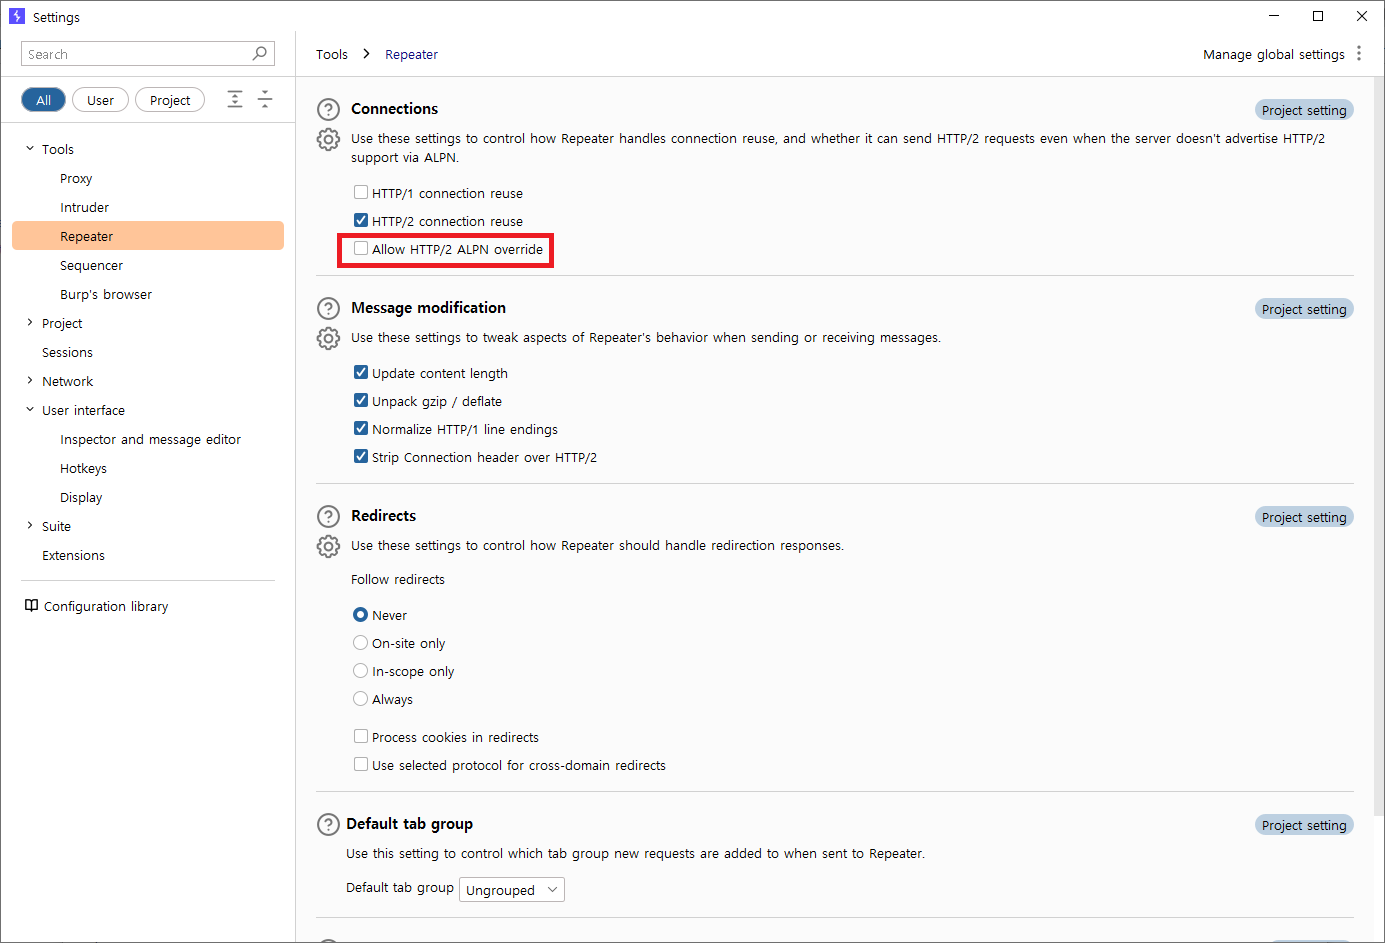This screenshot has height=943, width=1385.
Task: Uncheck Update content length
Action: 361,372
